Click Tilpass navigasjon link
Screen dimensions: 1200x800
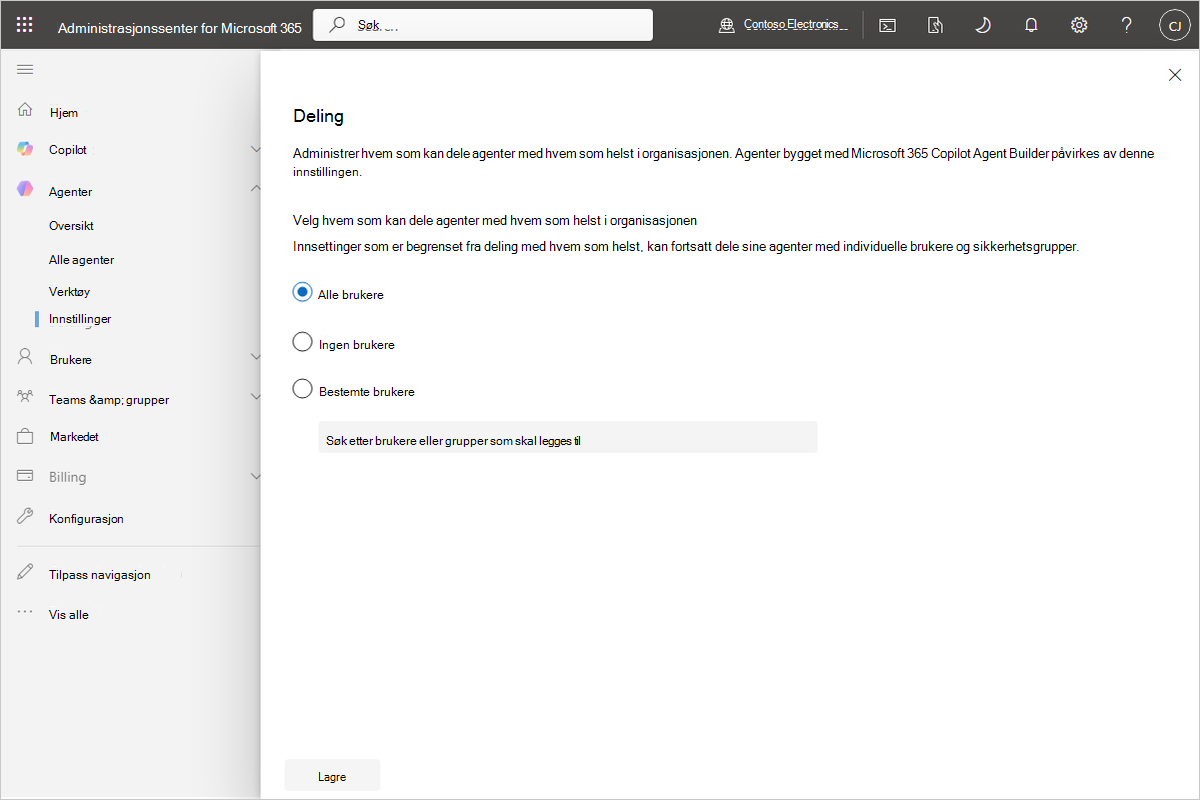100,575
